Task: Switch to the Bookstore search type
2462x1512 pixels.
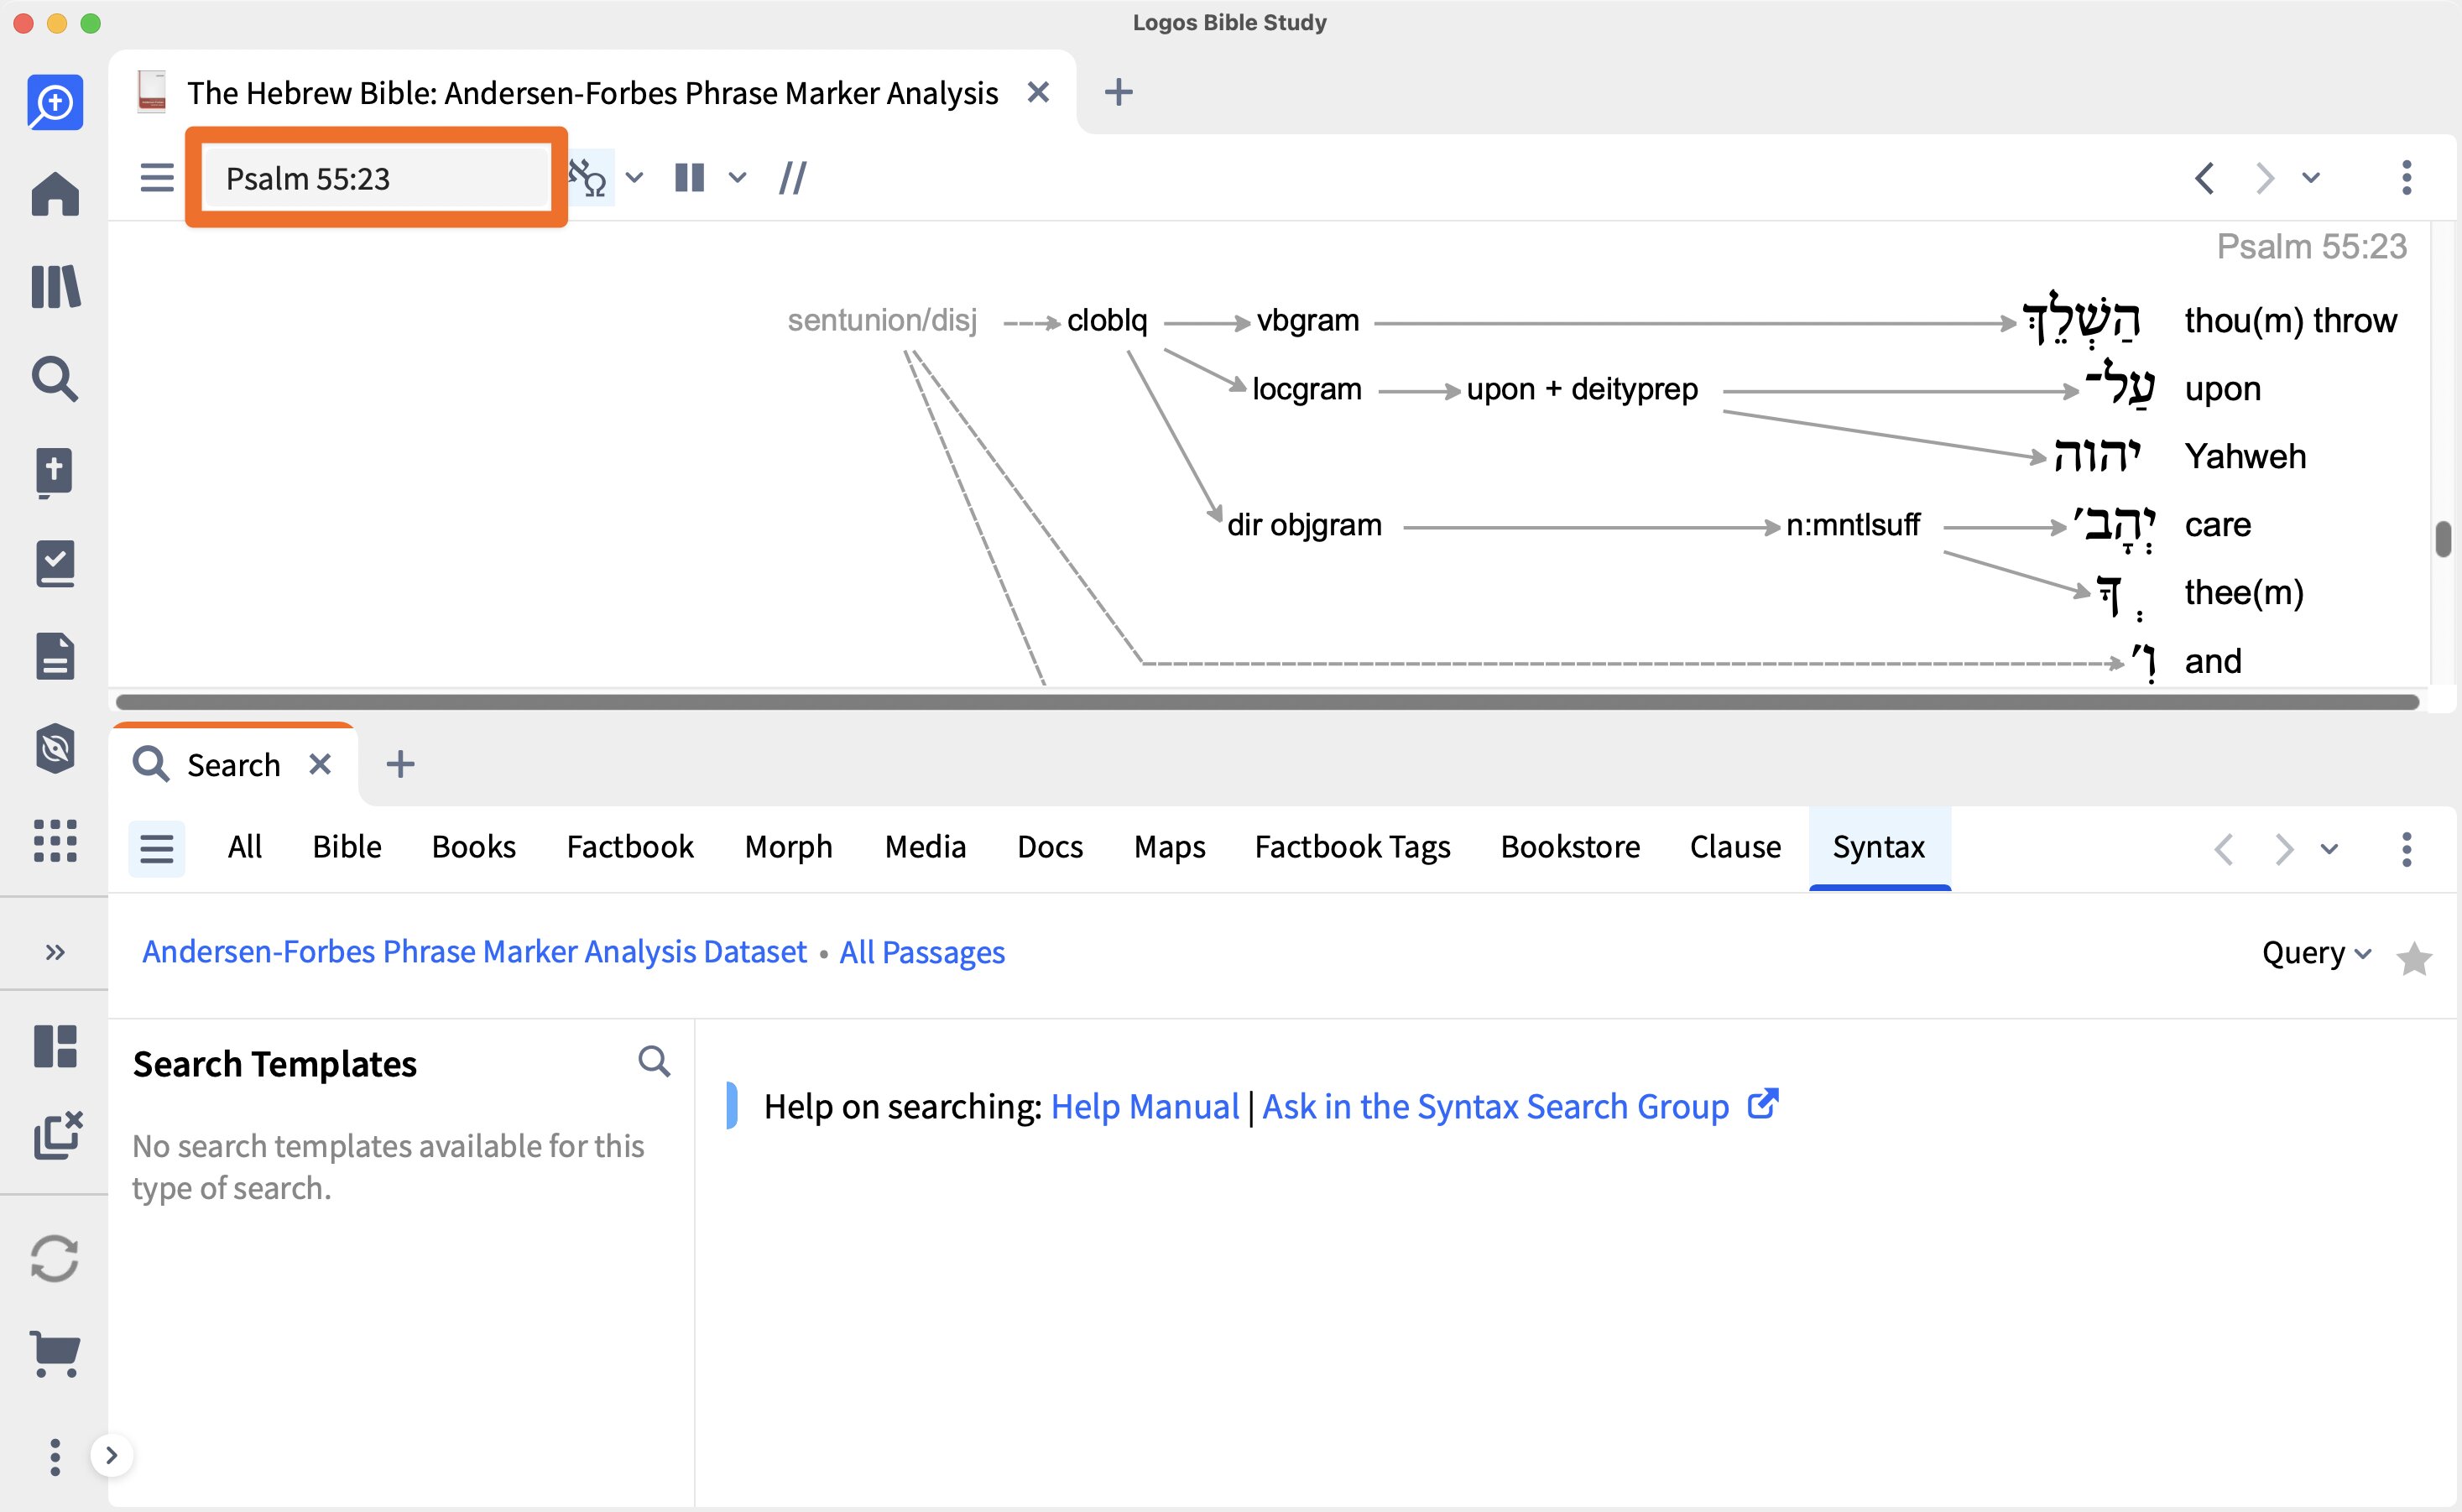Action: coord(1570,847)
